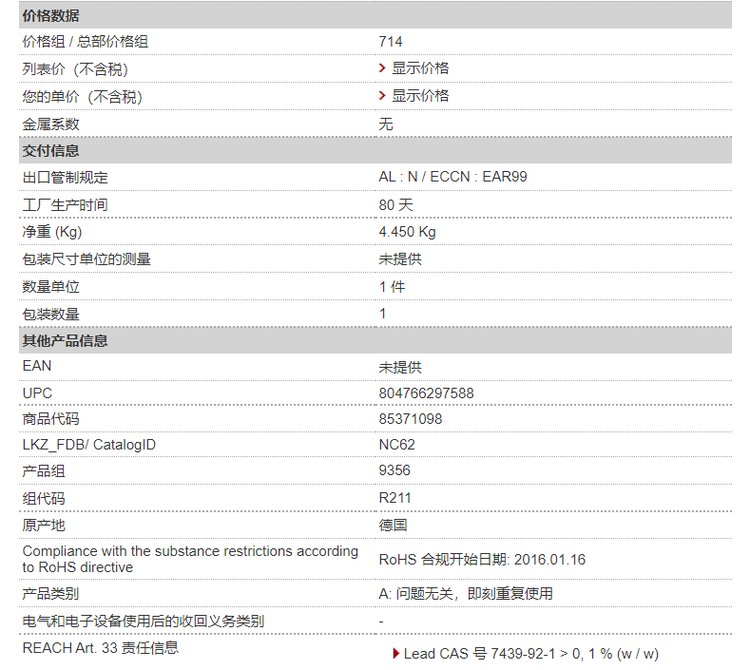Screen dimensions: 750x670
Task: Click the red chevron beside 列表价 显示价格
Action: coord(383,68)
